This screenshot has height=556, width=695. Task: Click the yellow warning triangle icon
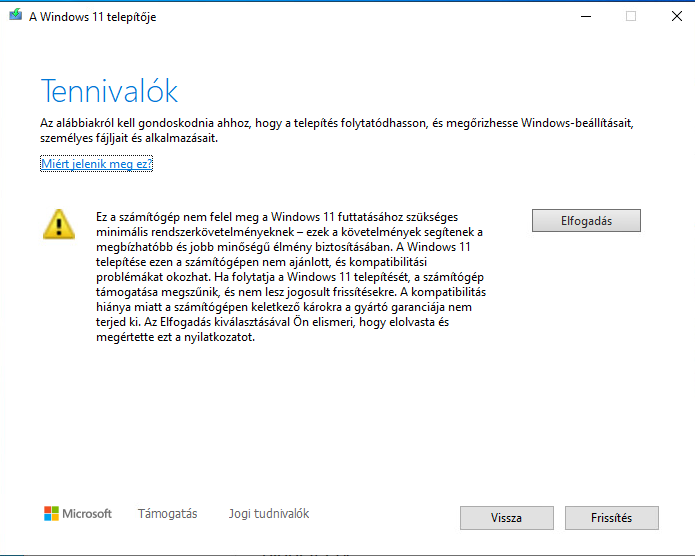(x=59, y=224)
